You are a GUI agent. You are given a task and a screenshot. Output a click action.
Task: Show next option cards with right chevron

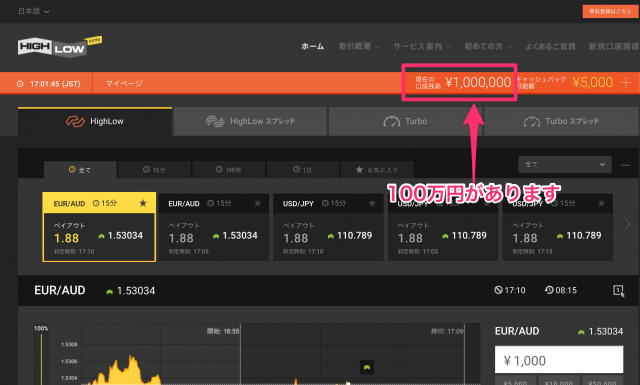tap(627, 224)
